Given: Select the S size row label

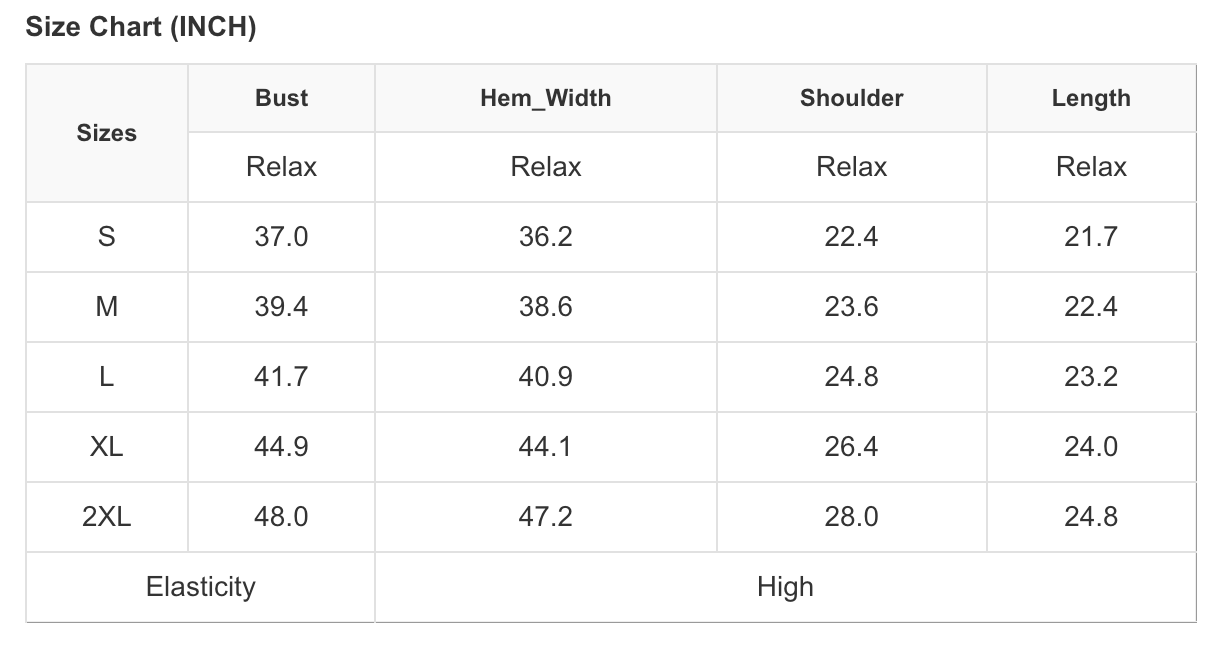Looking at the screenshot, I should click(107, 237).
